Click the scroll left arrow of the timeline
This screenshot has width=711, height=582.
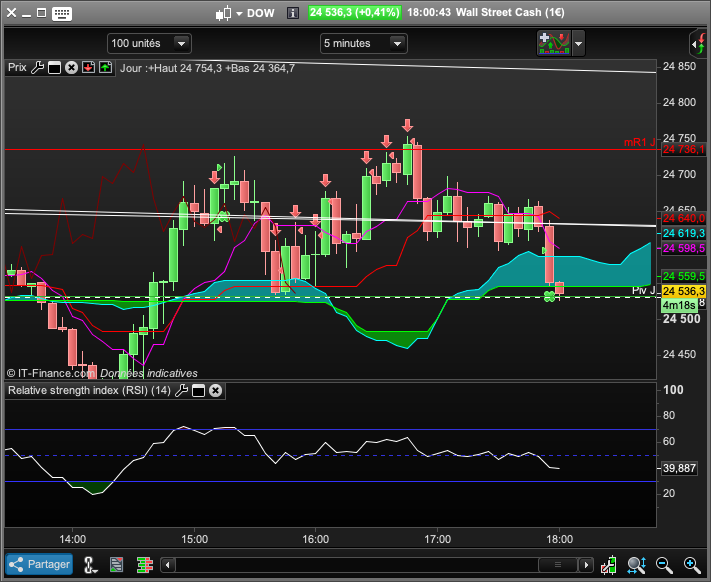[168, 565]
